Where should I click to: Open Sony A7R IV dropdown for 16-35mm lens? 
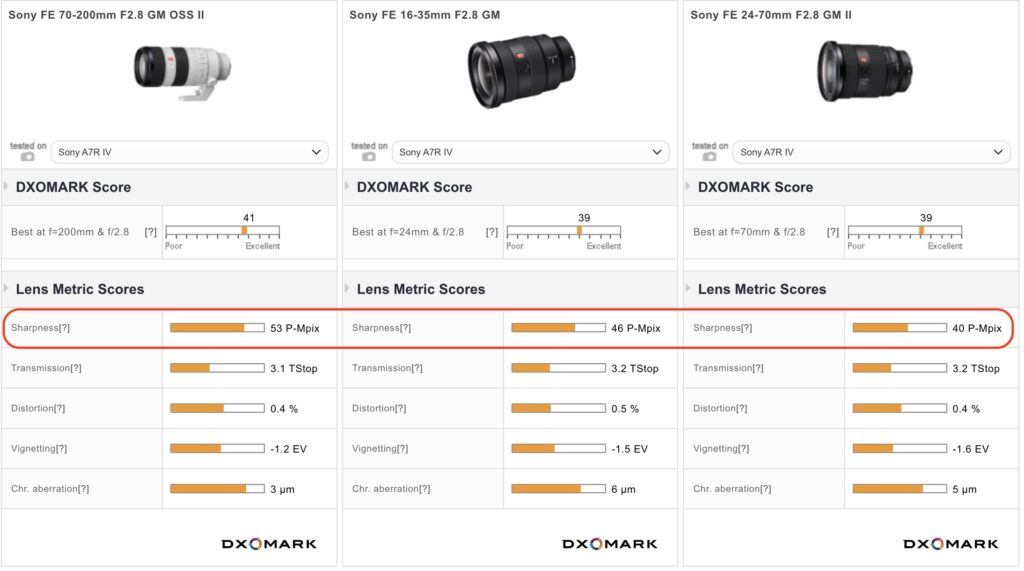[x=530, y=152]
